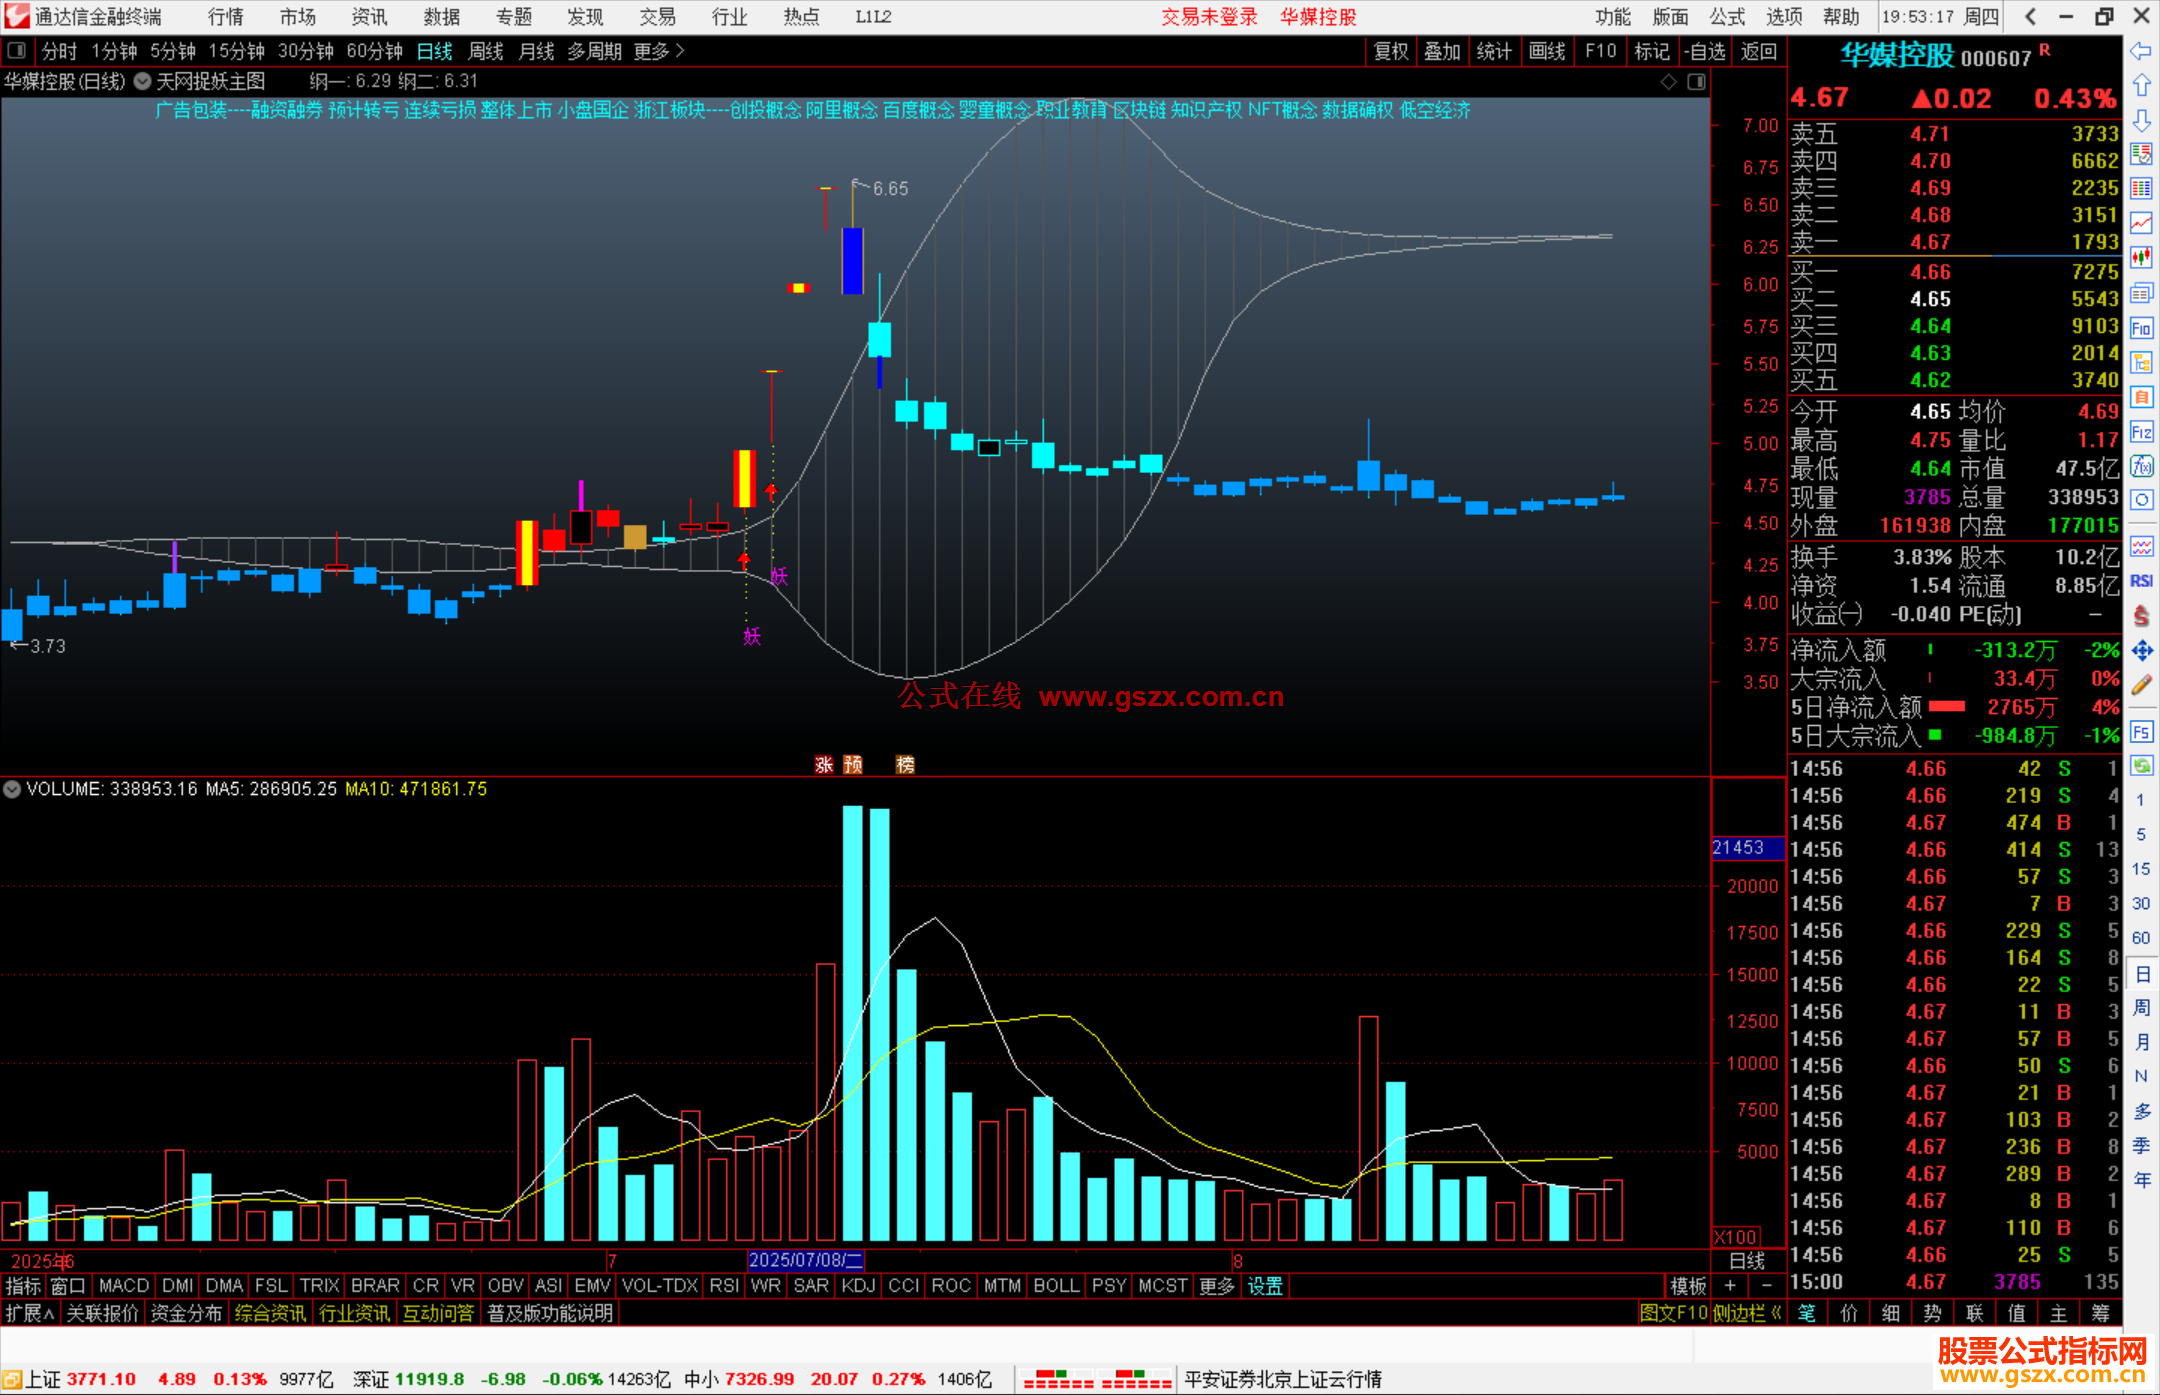Click the red S dollar icon in sidebar
The width and height of the screenshot is (2160, 1395).
2141,616
